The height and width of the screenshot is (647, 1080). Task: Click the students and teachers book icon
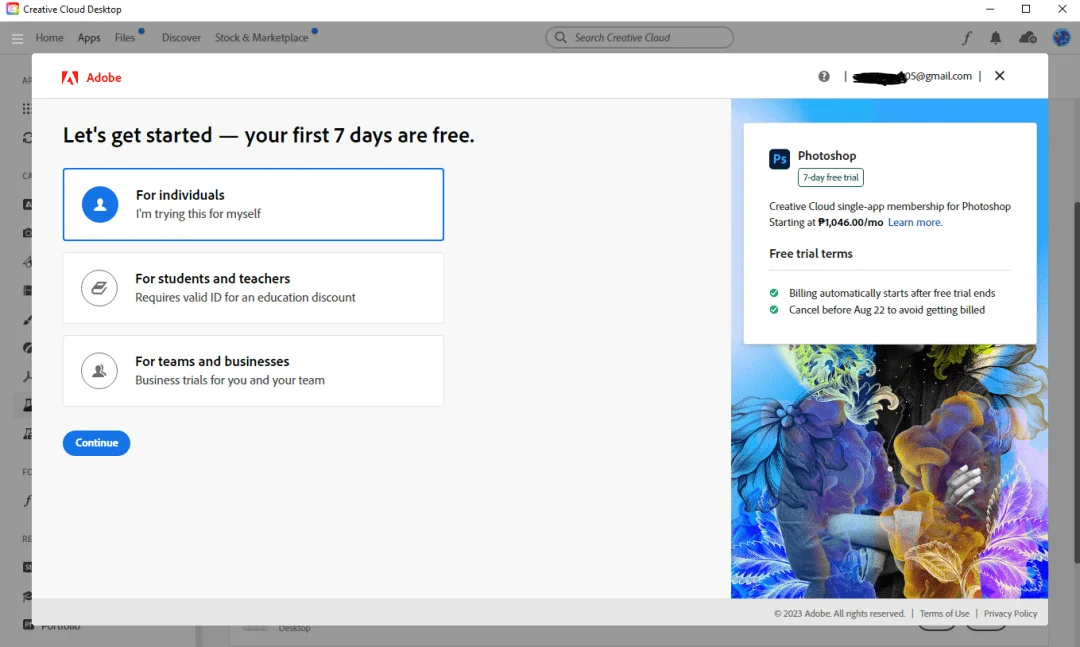coord(99,288)
